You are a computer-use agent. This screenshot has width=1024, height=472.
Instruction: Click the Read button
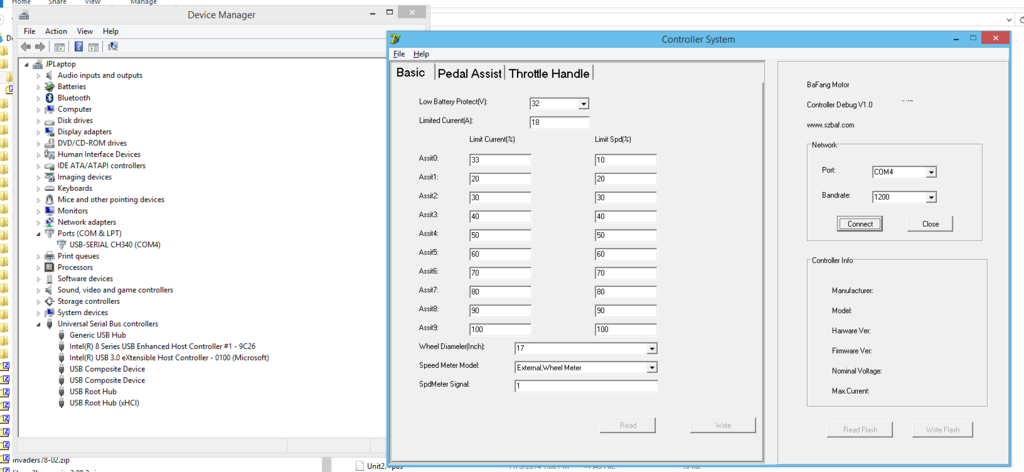tap(628, 425)
